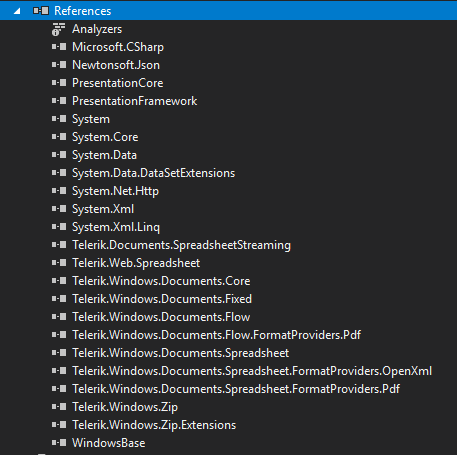The image size is (457, 455).
Task: Select Telerik.Windows.Zip.Extensions reference text
Action: (154, 425)
